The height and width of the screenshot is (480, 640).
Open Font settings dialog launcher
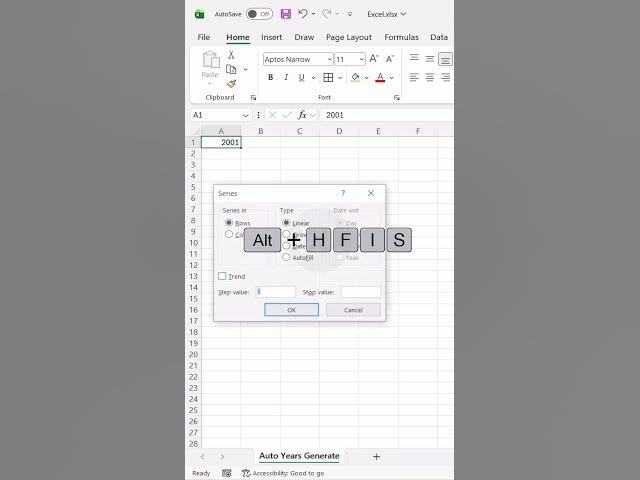(x=397, y=98)
